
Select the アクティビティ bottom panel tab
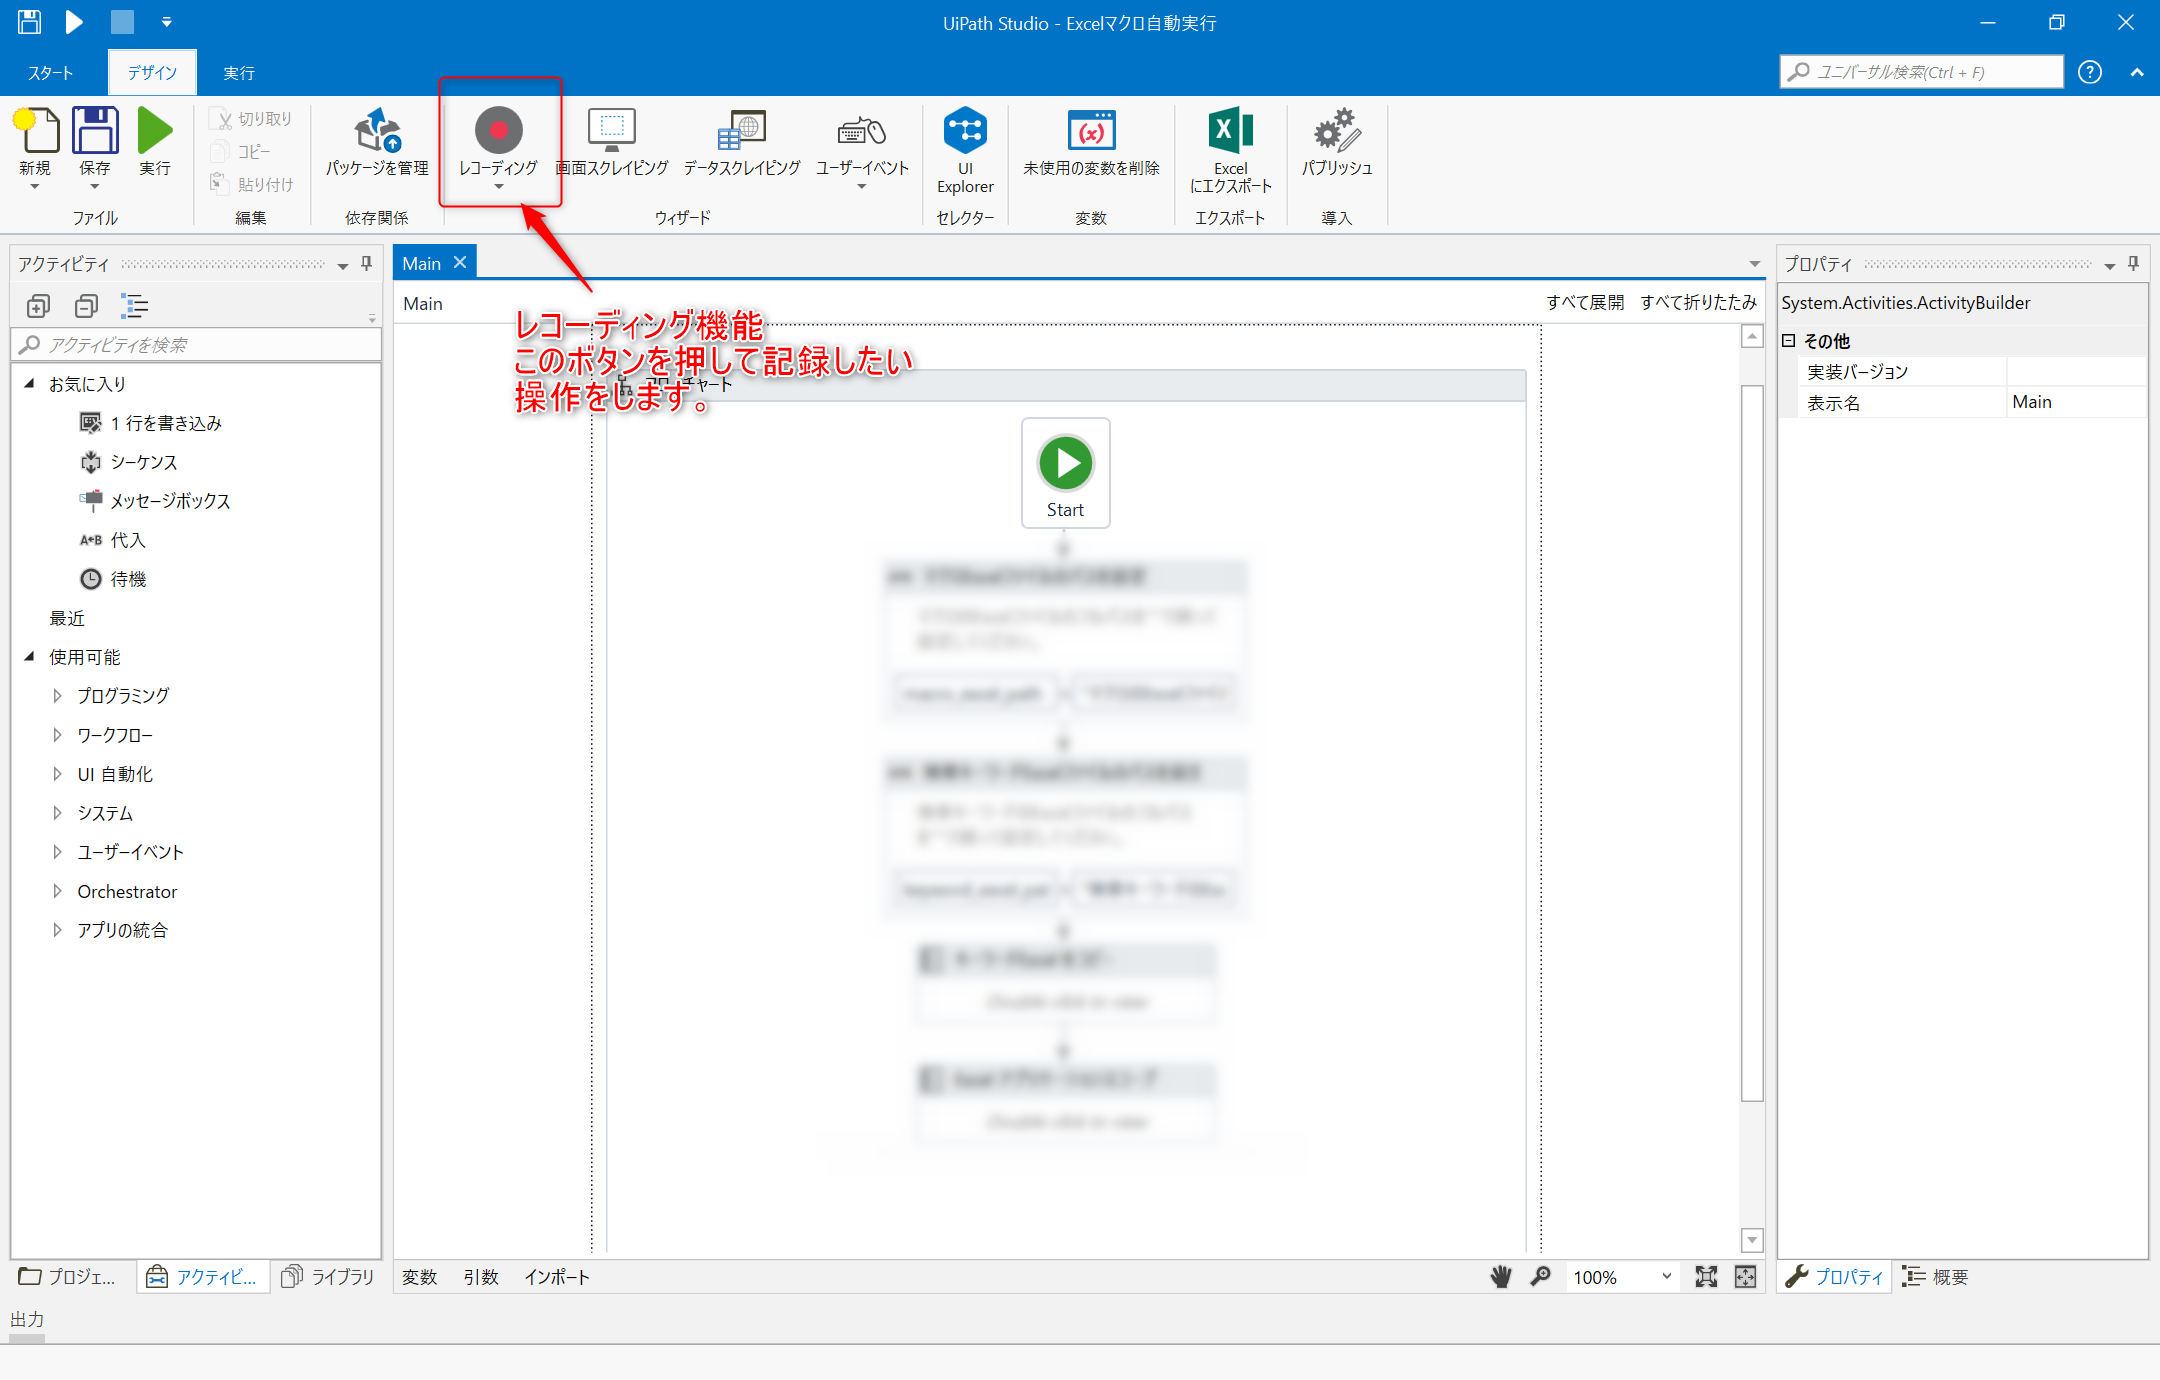point(202,1277)
